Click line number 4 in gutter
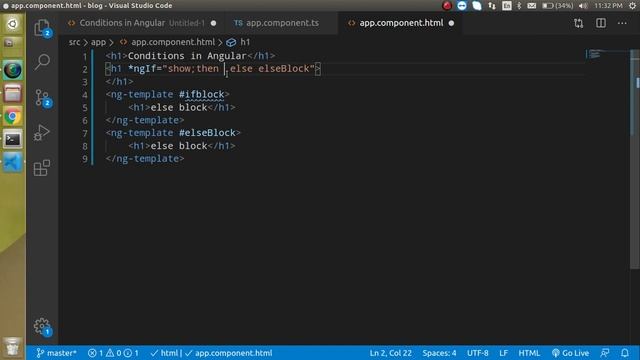The image size is (640, 360). tap(84, 95)
